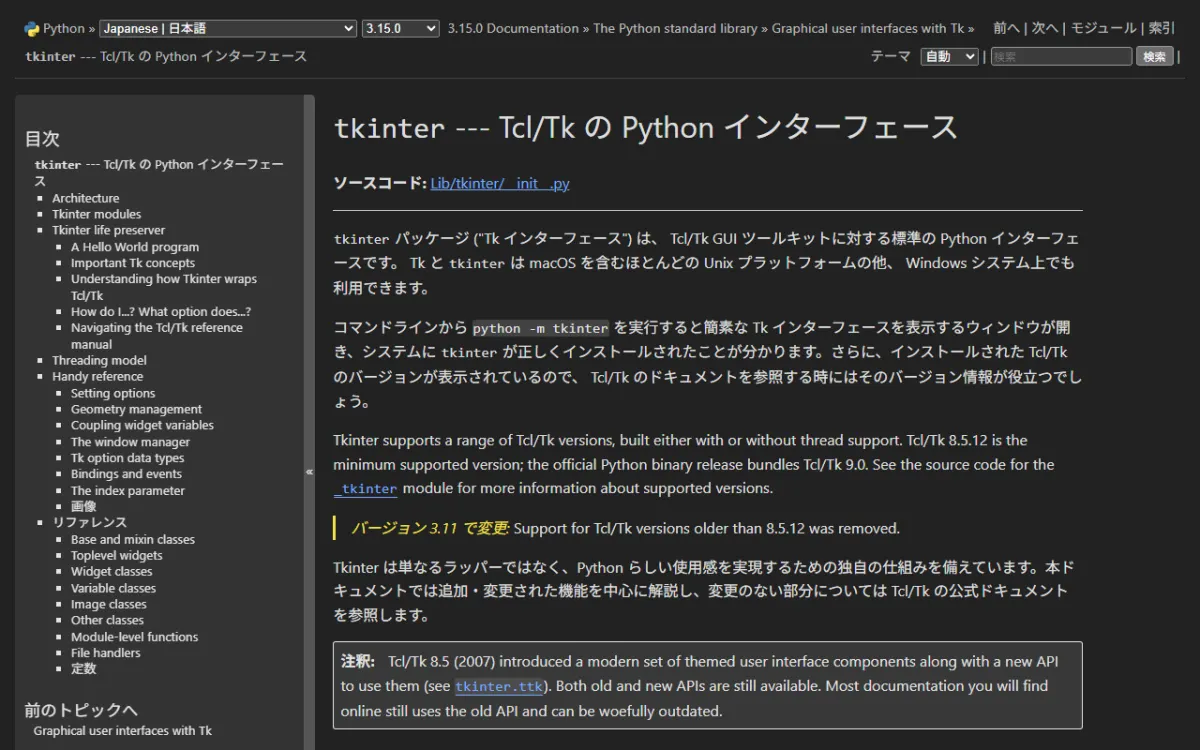
Task: Go to previous page via 前へ
Action: (x=1007, y=29)
